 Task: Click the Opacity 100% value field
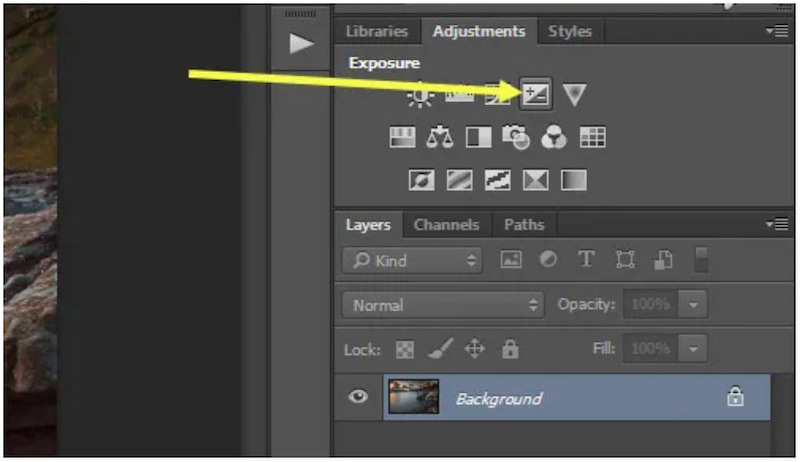651,305
